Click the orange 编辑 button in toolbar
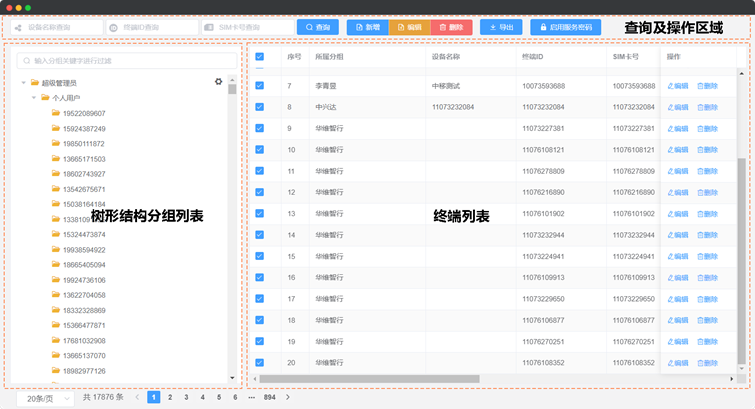Image resolution: width=755 pixels, height=409 pixels. pos(408,28)
